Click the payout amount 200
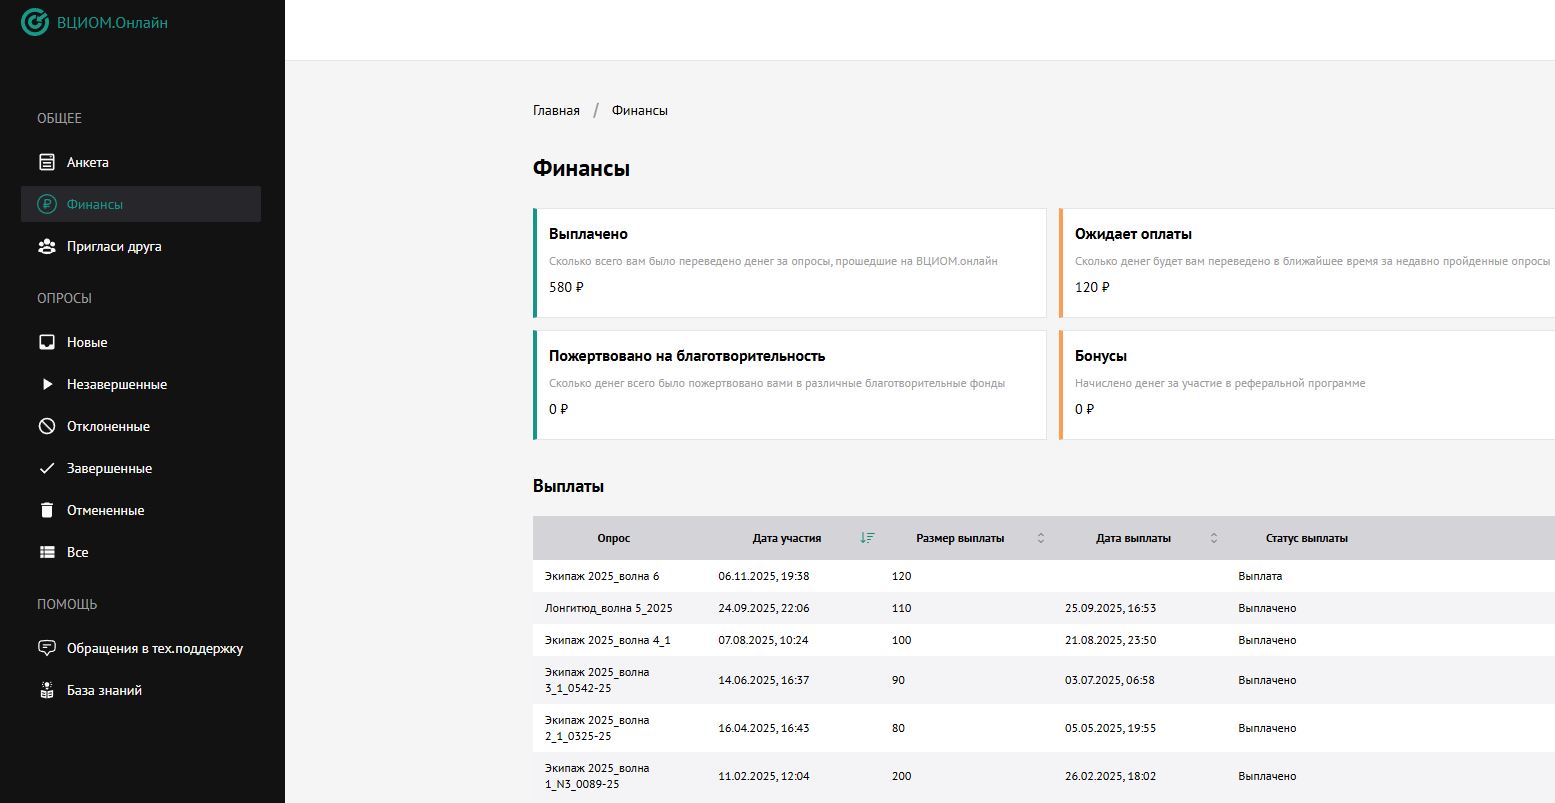The image size is (1555, 803). click(x=901, y=776)
